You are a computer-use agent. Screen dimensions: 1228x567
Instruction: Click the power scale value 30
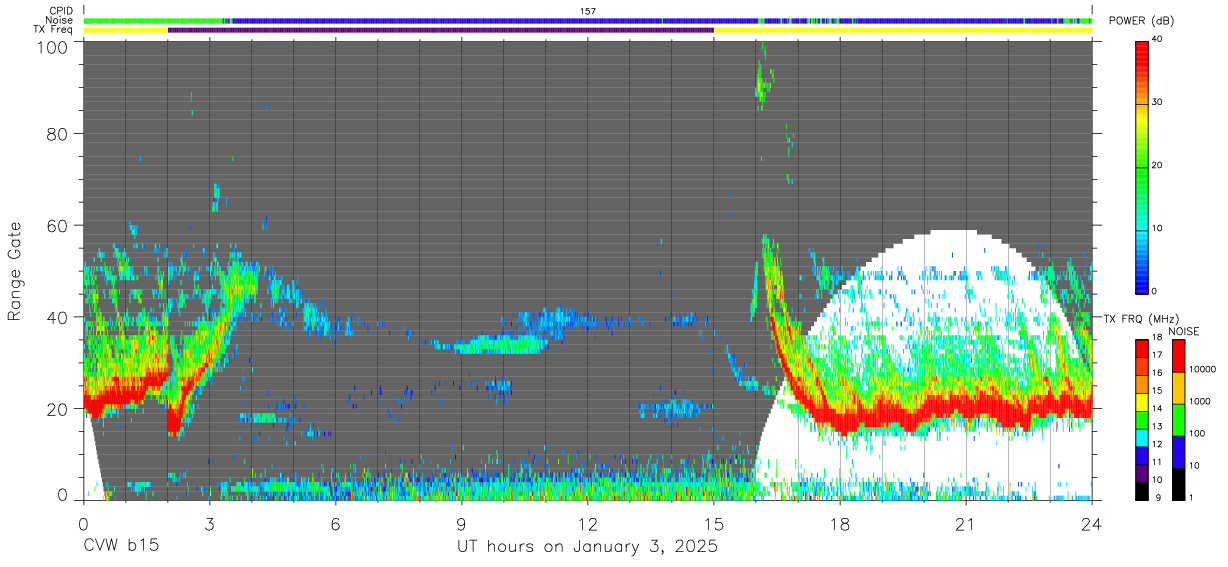pyautogui.click(x=1158, y=102)
